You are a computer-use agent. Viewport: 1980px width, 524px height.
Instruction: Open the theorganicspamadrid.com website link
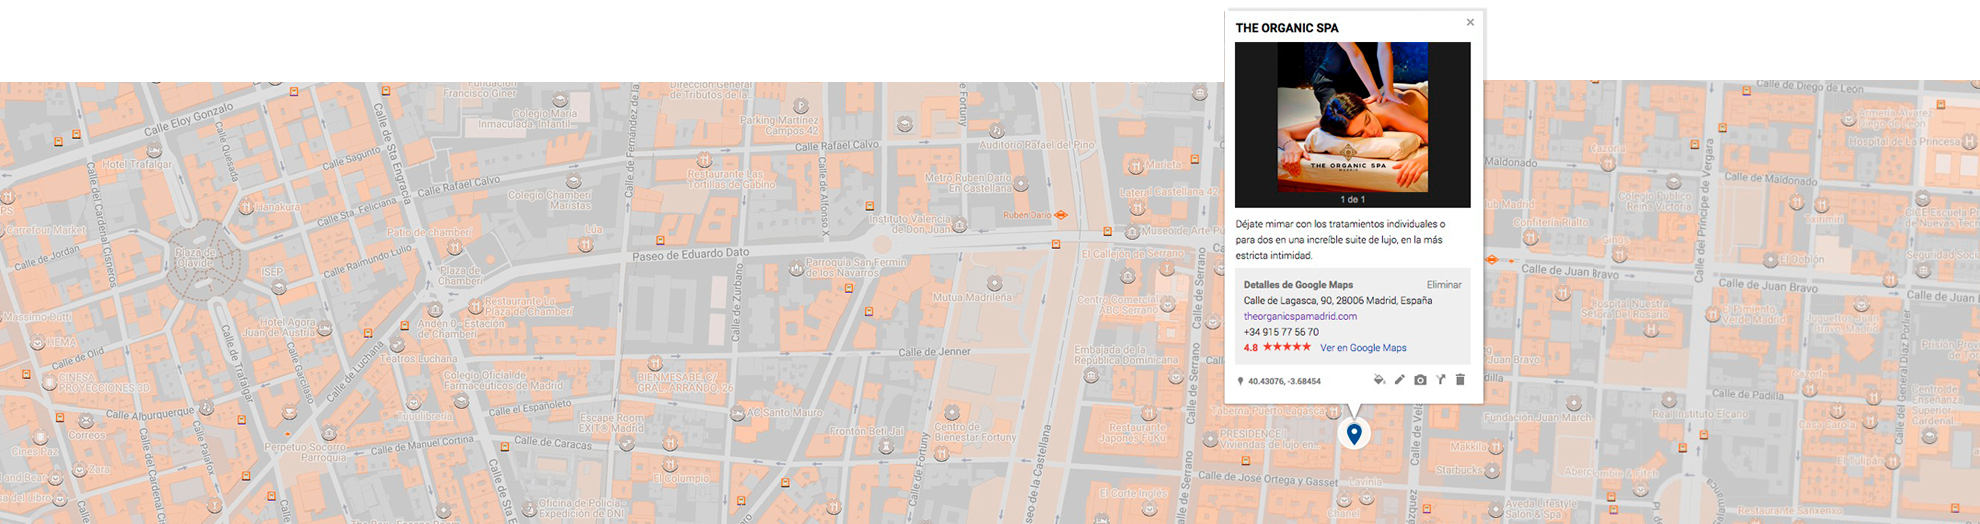[1300, 316]
